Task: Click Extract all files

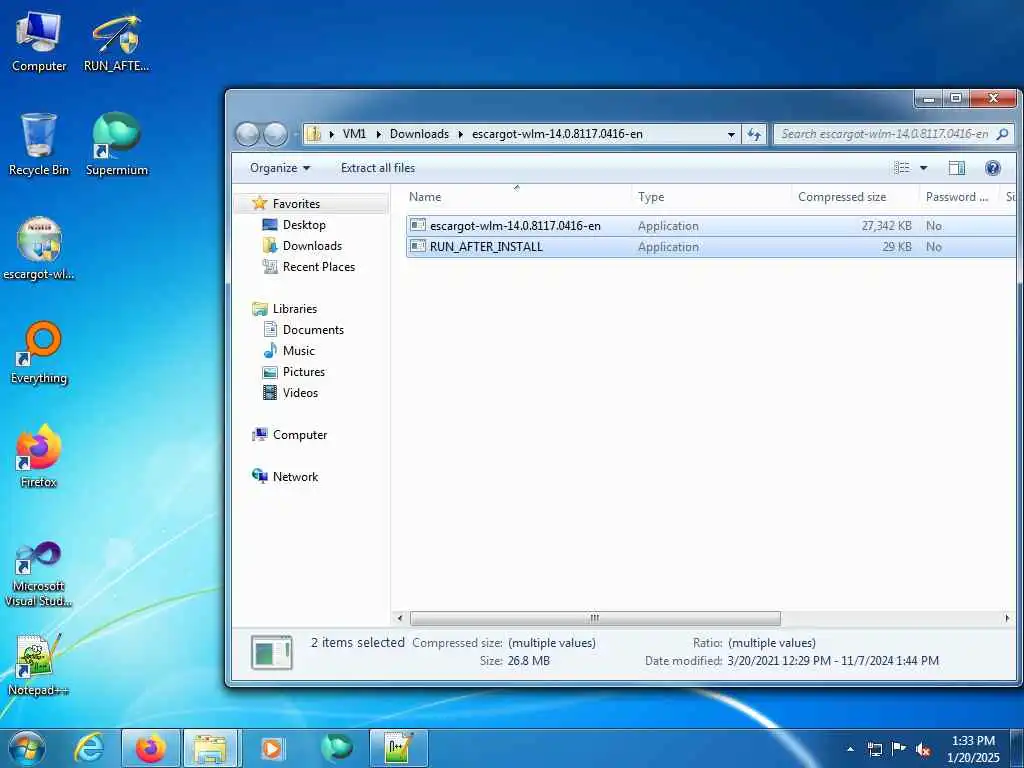Action: (x=377, y=168)
